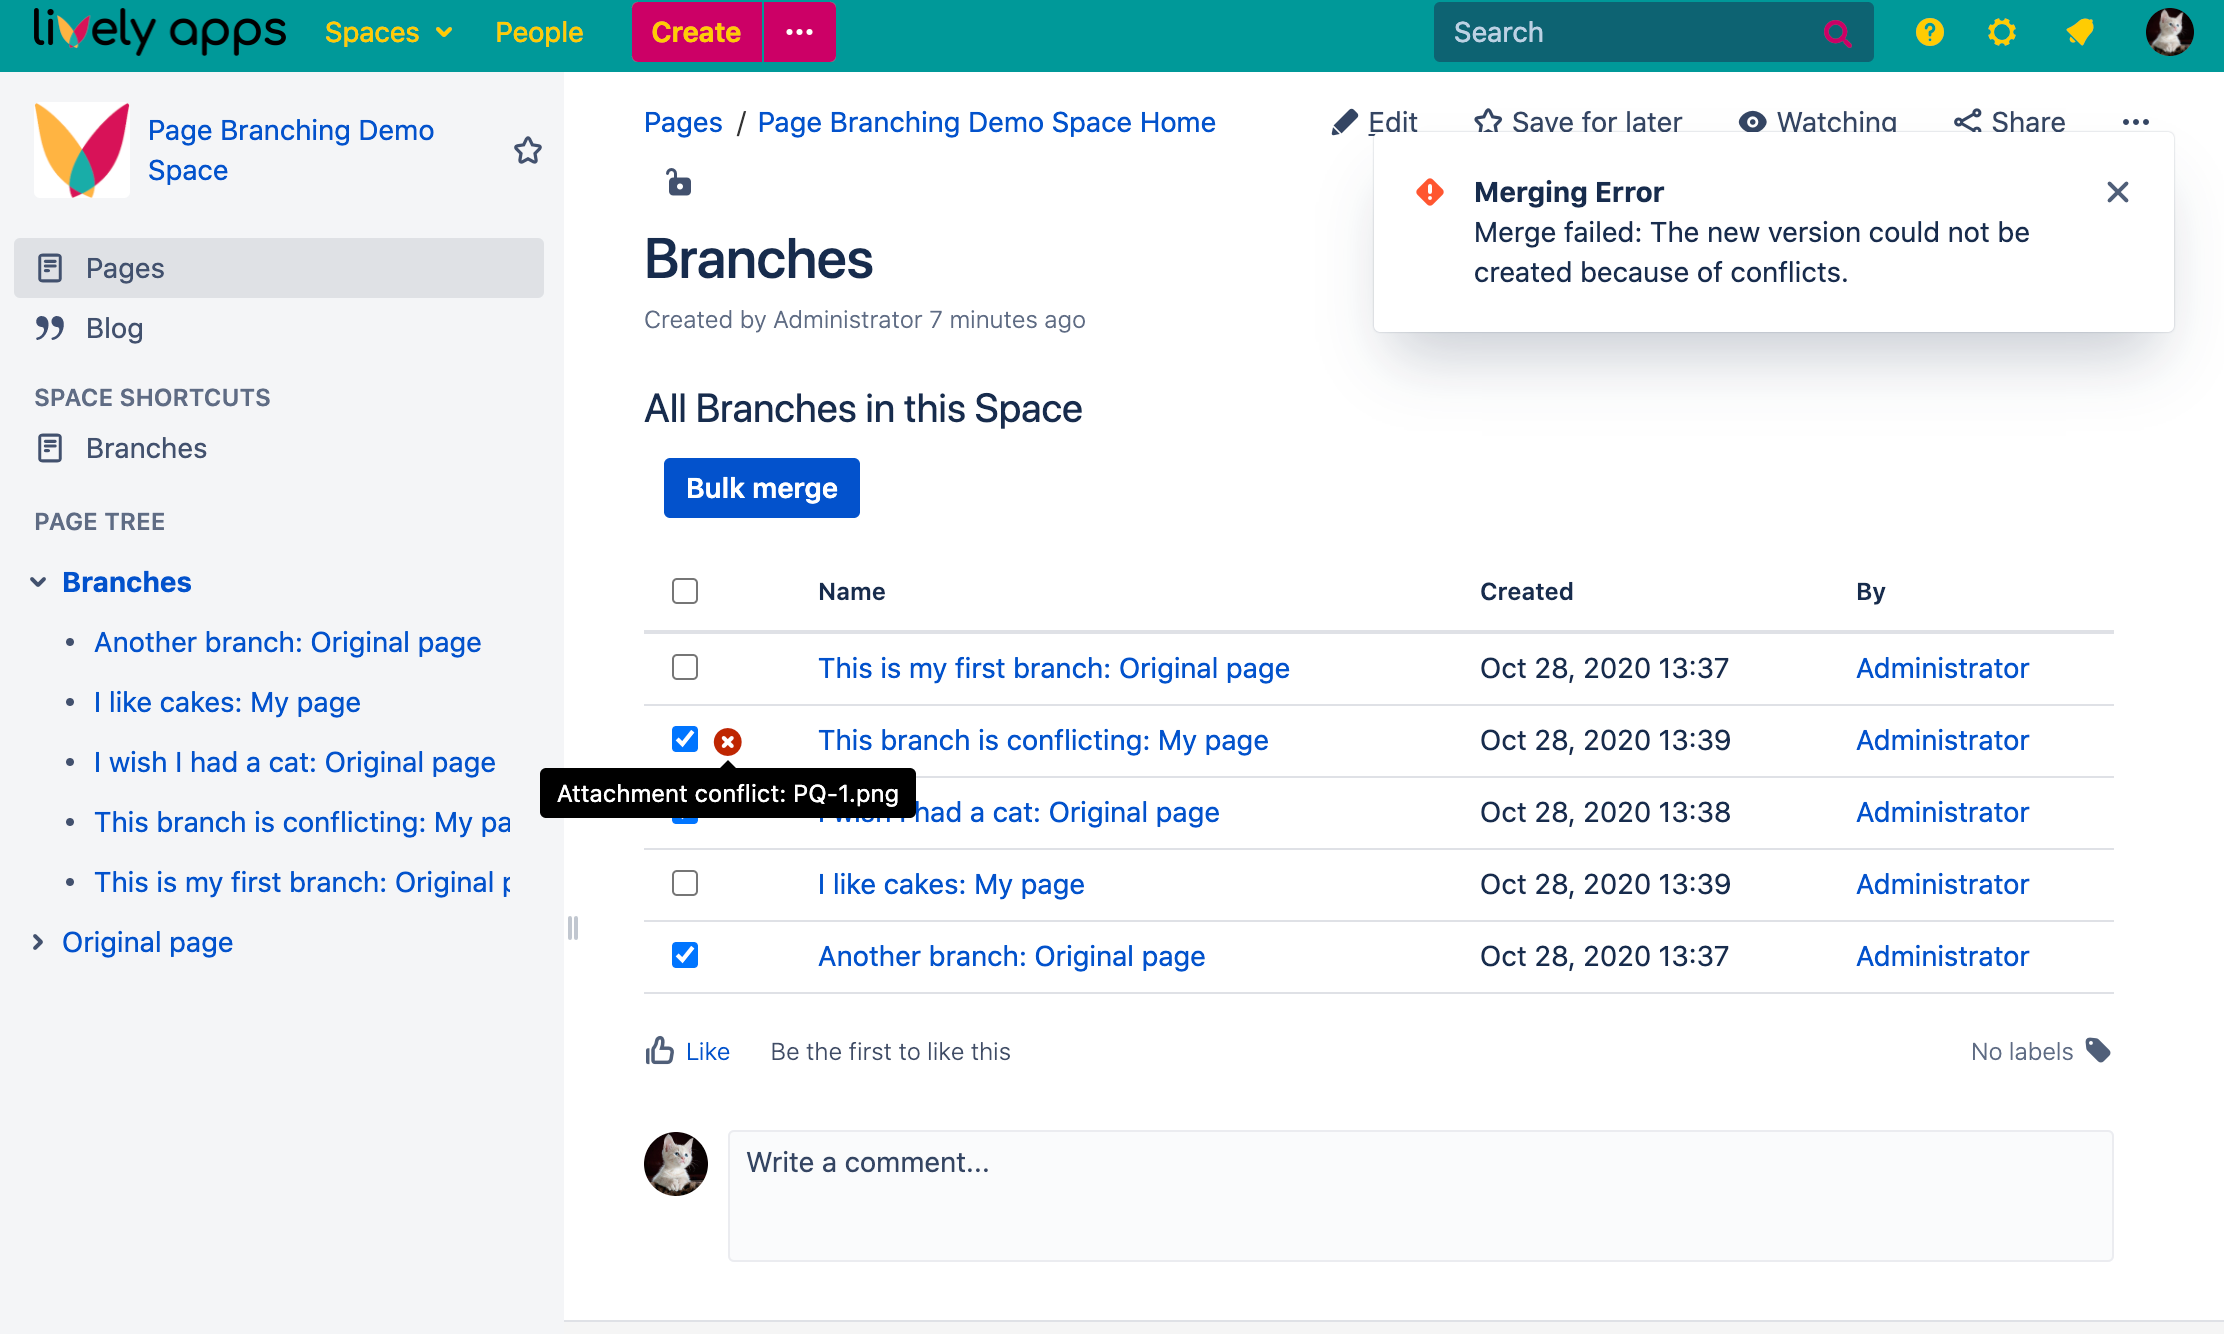The width and height of the screenshot is (2224, 1334).
Task: Click the Like link
Action: [708, 1051]
